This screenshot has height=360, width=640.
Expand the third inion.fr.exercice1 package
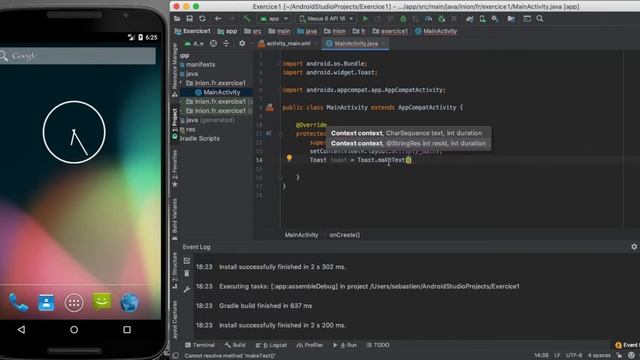click(x=181, y=111)
